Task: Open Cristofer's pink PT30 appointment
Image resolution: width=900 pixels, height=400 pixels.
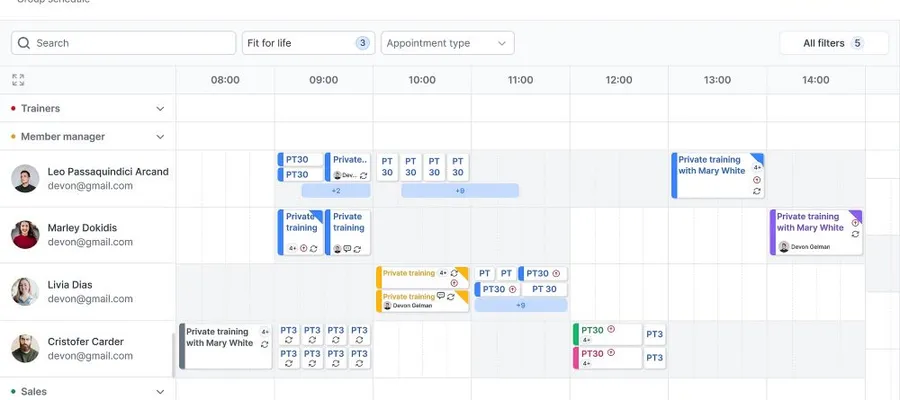Action: [x=607, y=358]
